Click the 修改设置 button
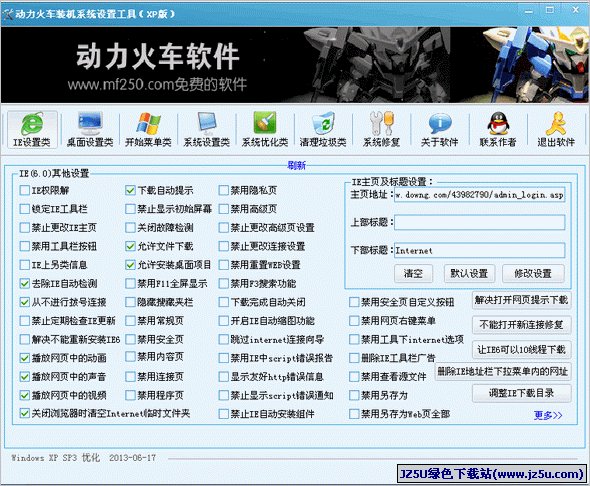This screenshot has width=590, height=486. point(533,273)
